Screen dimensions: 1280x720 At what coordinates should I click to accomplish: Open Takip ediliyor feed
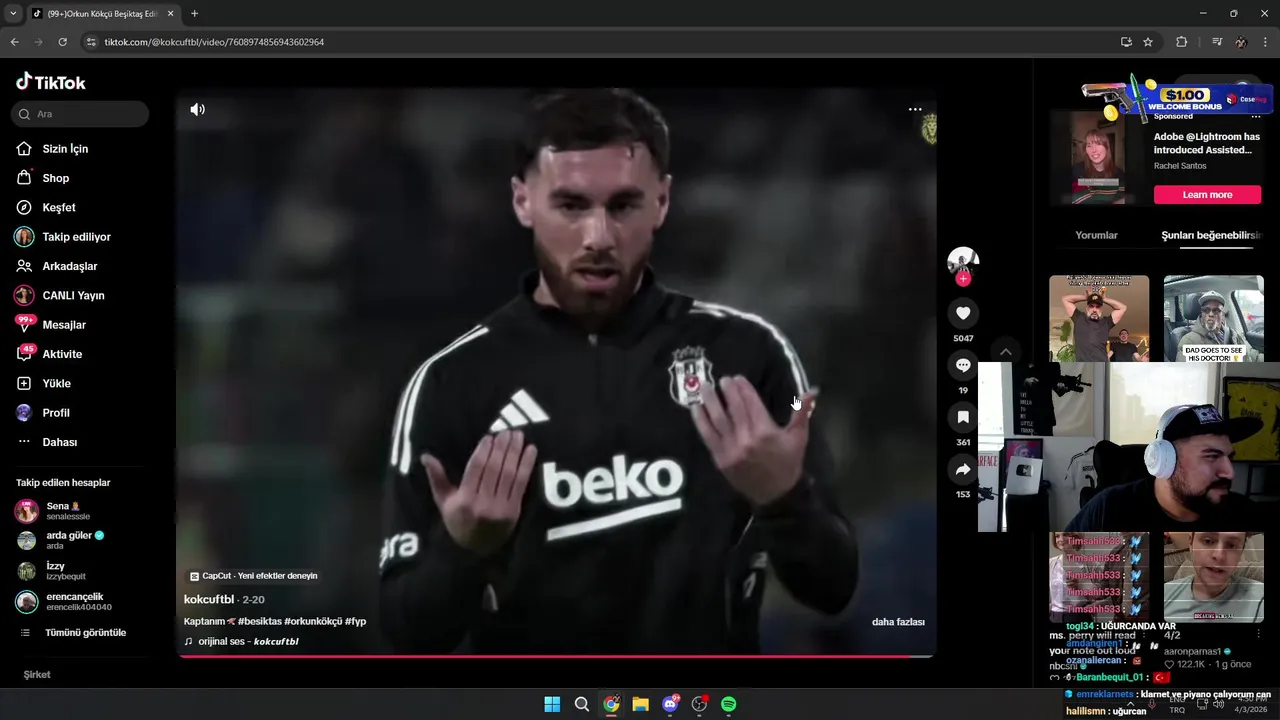[x=76, y=237]
